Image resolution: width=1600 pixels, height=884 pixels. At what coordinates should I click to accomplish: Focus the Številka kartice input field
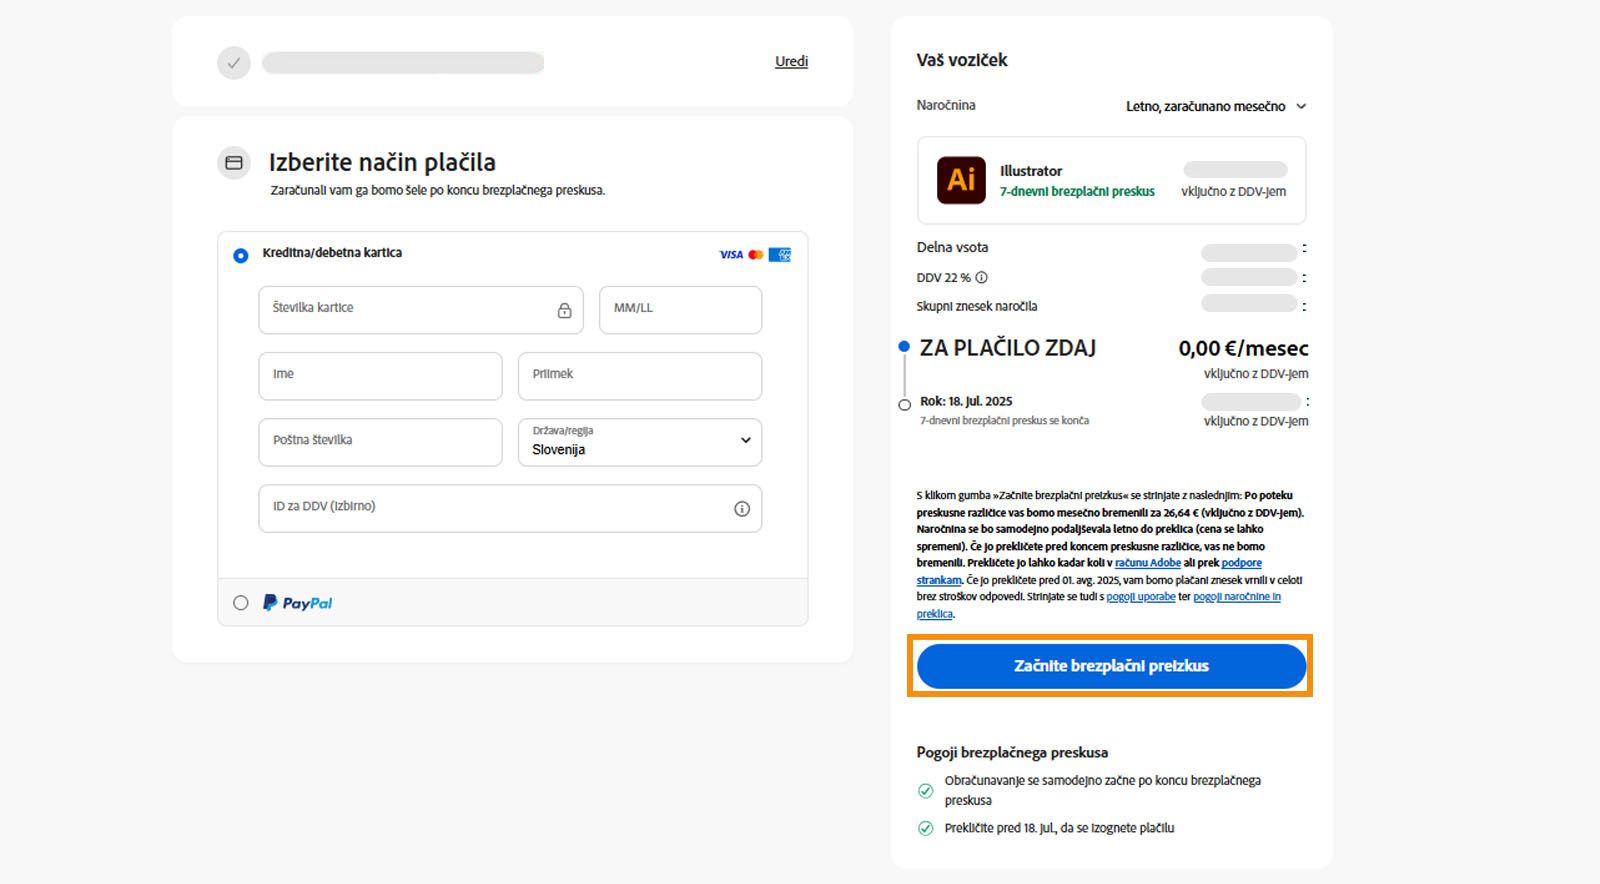tap(405, 310)
